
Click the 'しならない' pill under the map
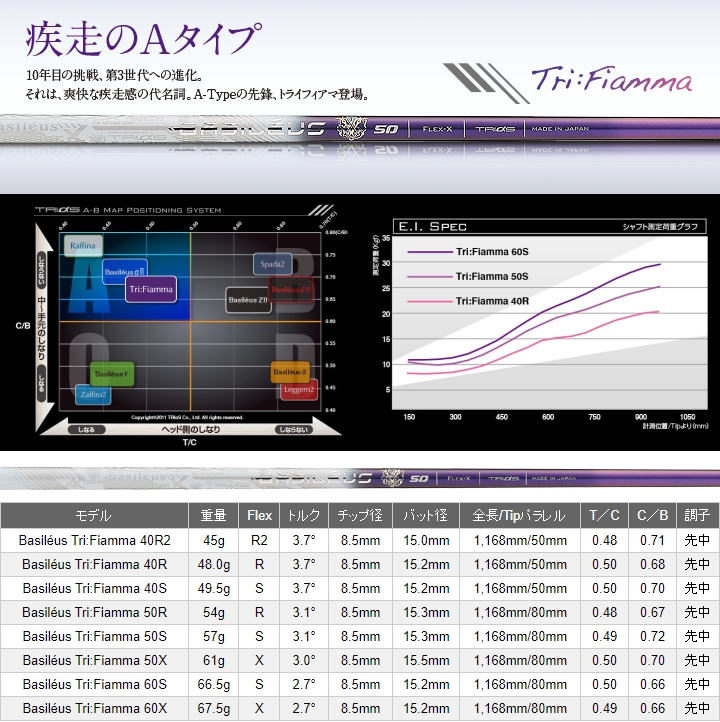pos(294,430)
